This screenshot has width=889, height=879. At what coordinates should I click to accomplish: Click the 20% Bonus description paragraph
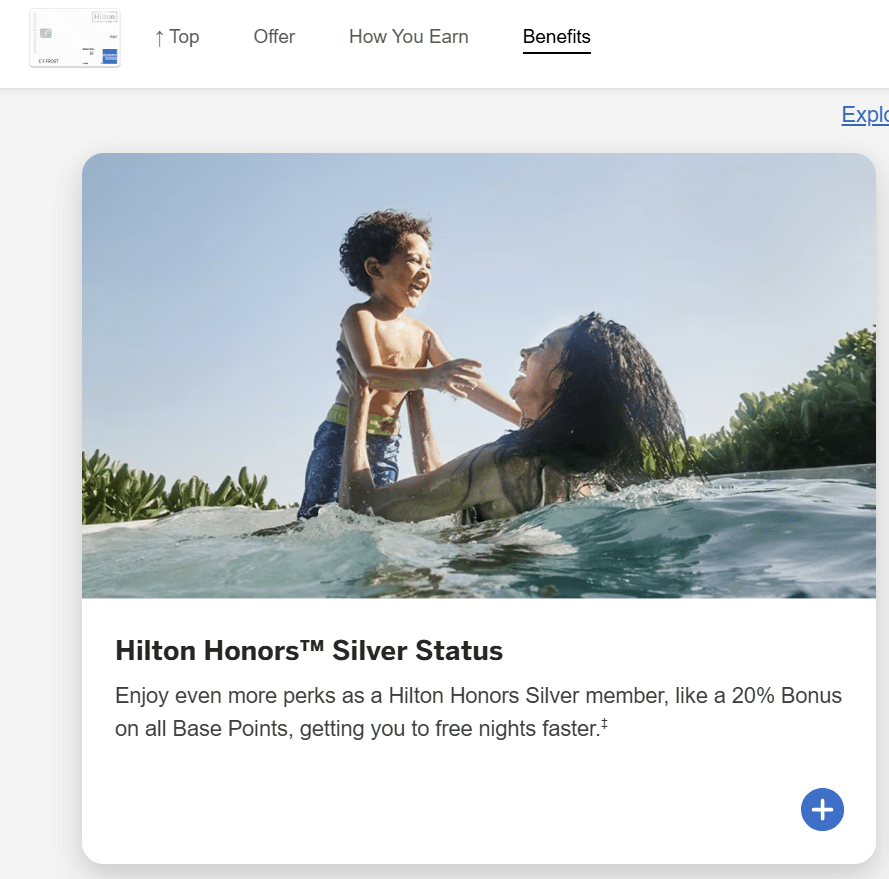click(x=478, y=712)
